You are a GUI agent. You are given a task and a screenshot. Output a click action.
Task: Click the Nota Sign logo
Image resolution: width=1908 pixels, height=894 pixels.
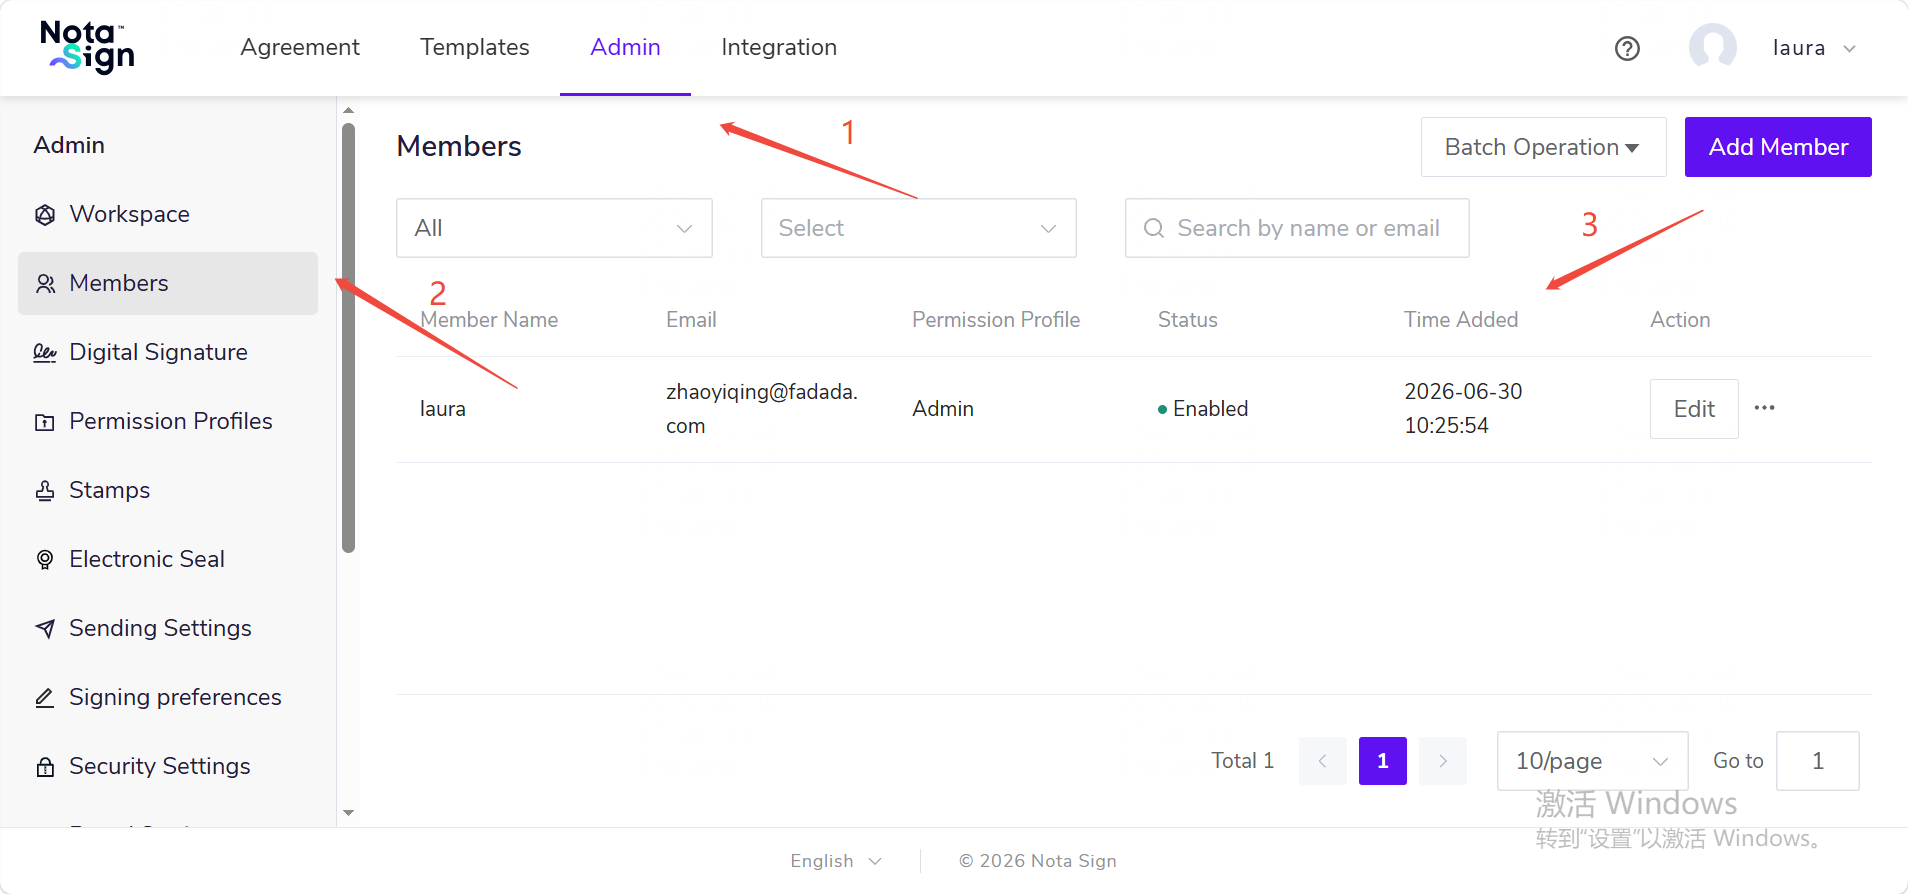88,47
